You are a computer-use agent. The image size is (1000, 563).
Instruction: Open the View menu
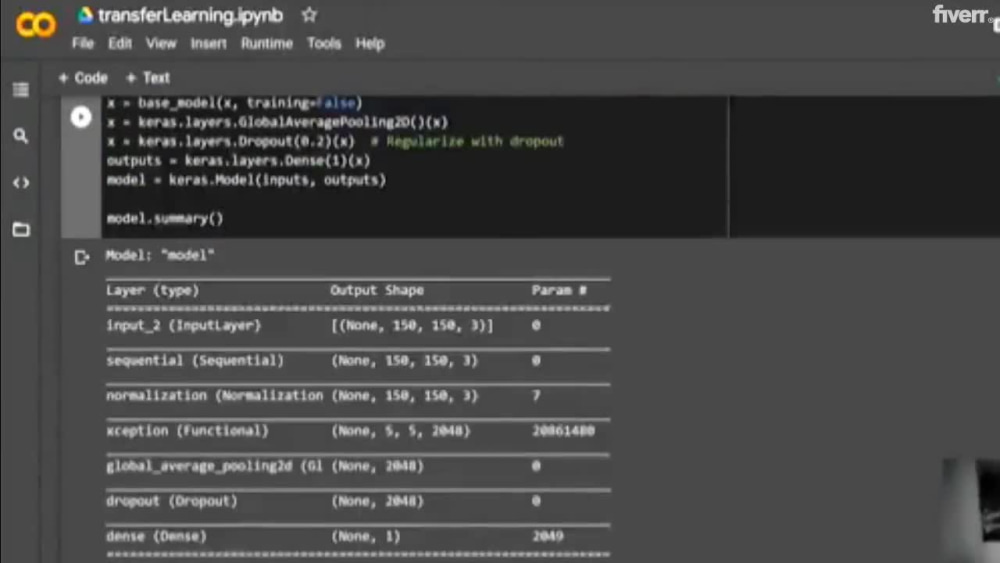pyautogui.click(x=161, y=43)
